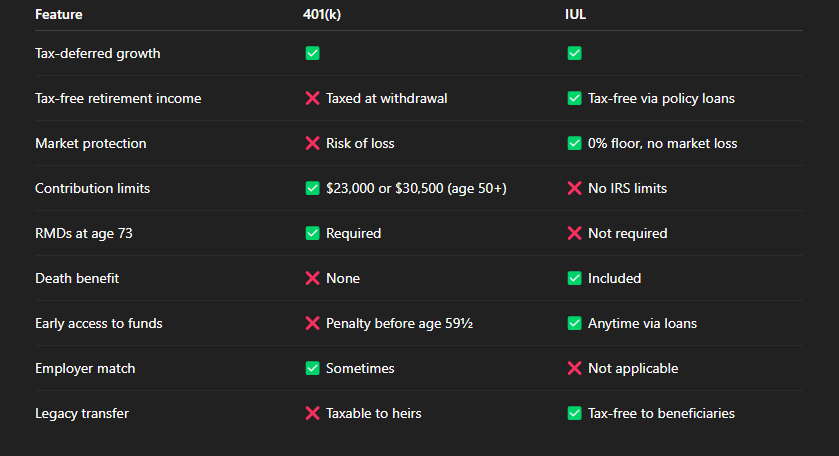Click the None text in Death benefit row
Screen dimensions: 839x456
point(343,278)
